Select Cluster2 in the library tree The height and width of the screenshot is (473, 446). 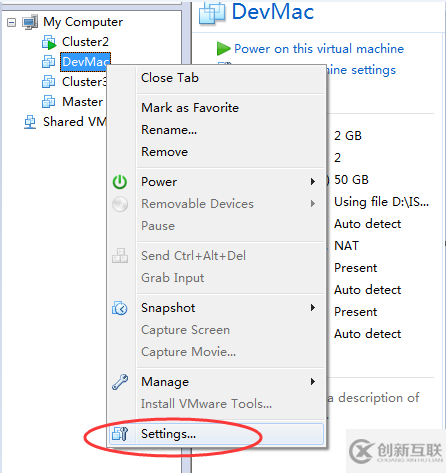(85, 42)
